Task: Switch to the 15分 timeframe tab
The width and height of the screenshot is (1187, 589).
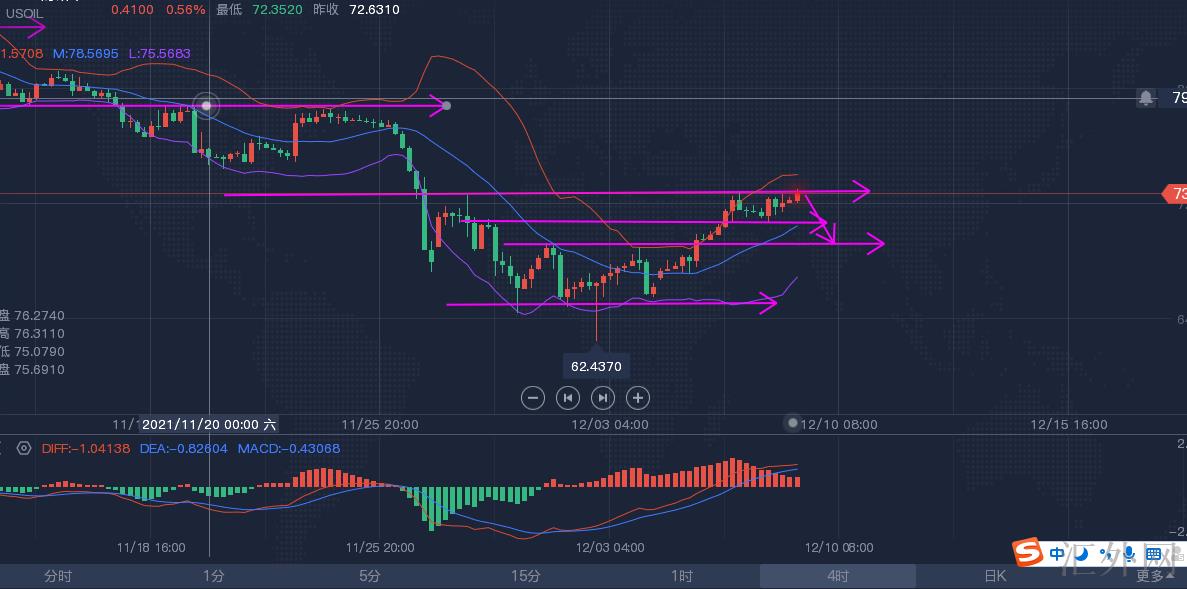Action: [525, 577]
